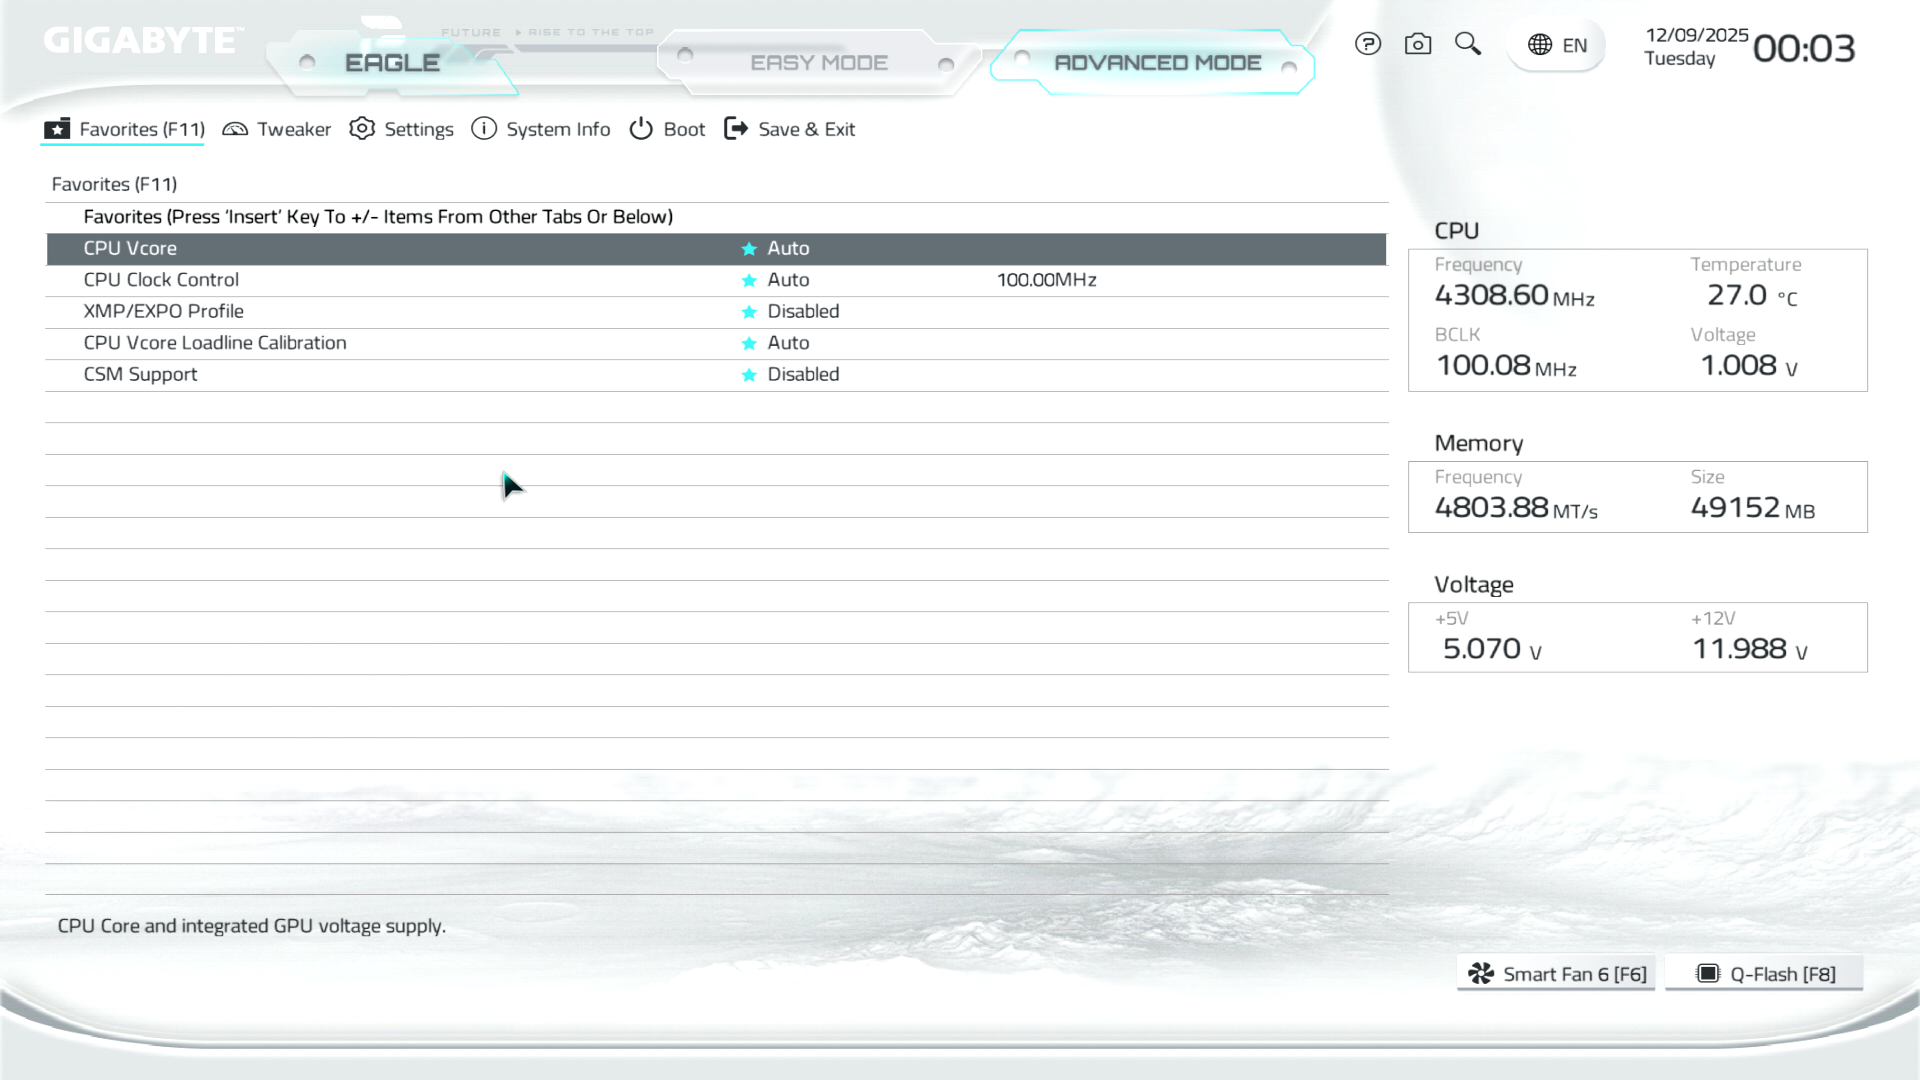Switch to Easy Mode
Viewport: 1920px width, 1080px height.
(818, 63)
